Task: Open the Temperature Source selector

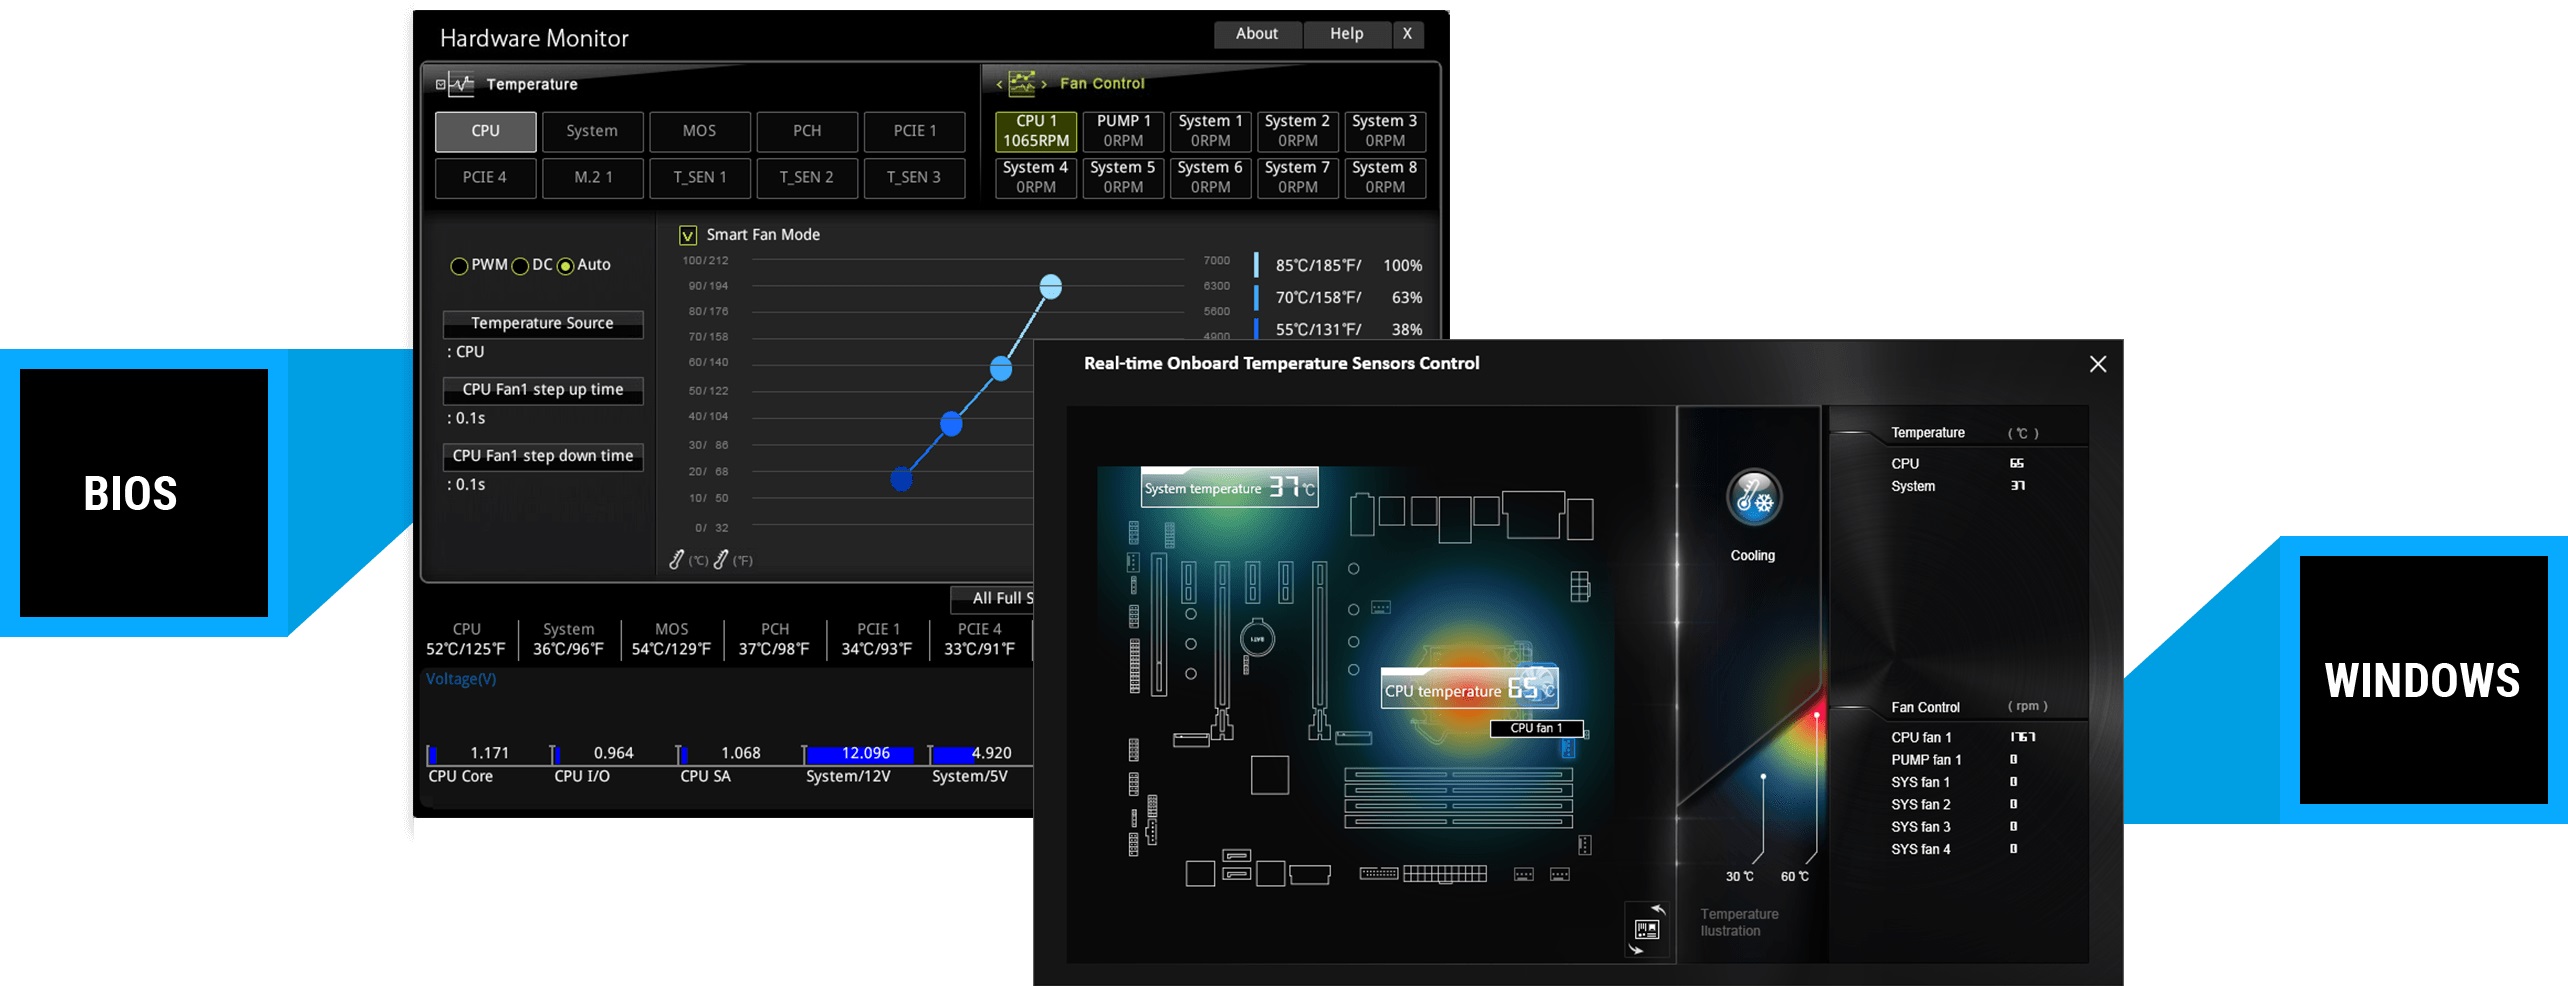Action: (x=543, y=323)
